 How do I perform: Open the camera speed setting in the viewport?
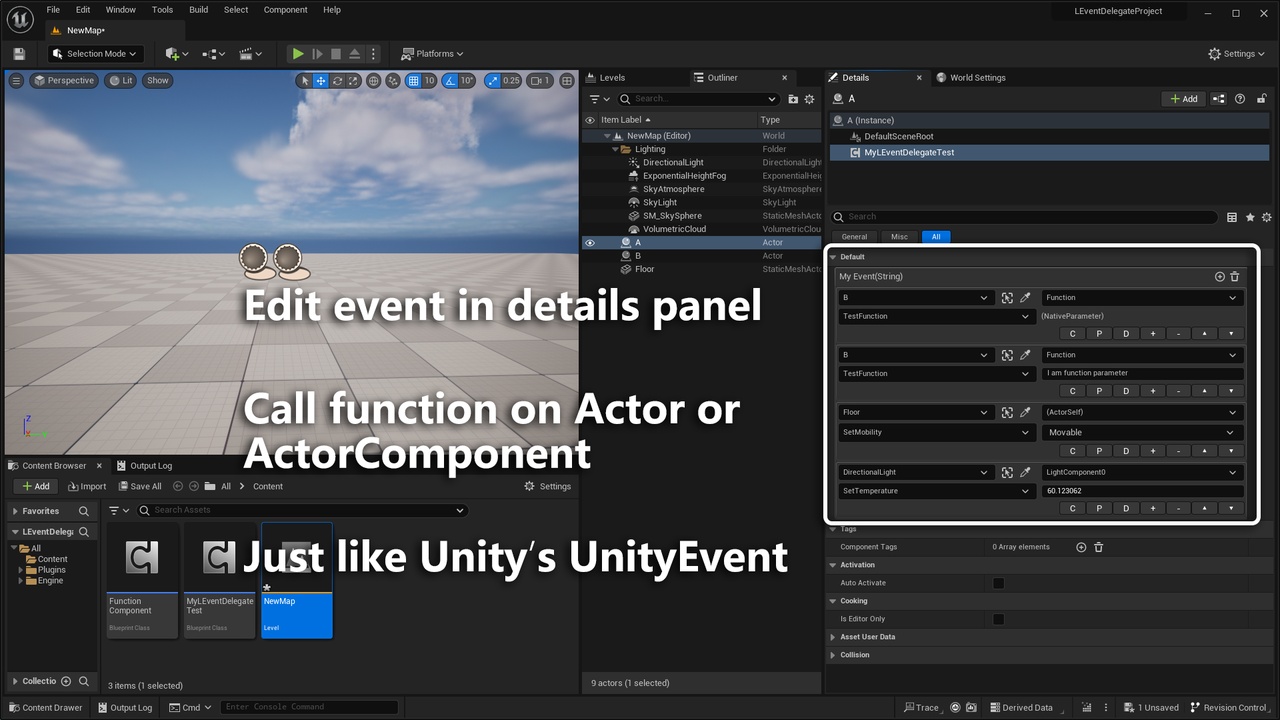point(539,81)
